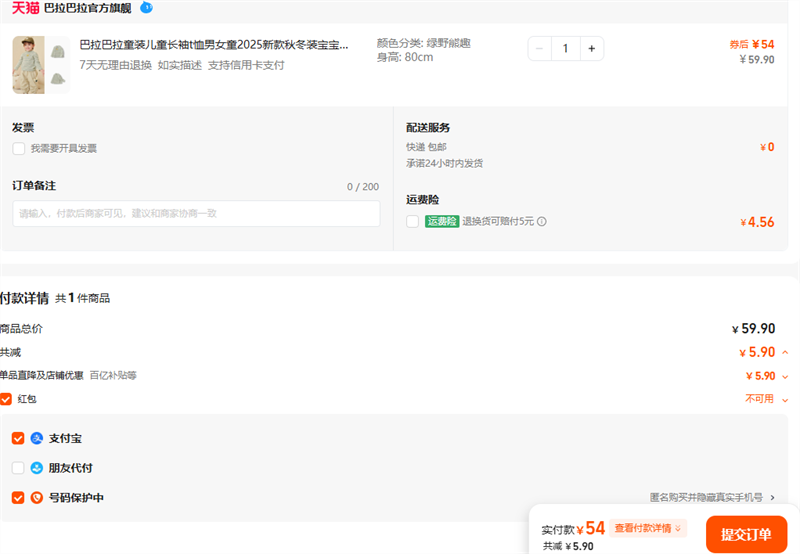This screenshot has height=554, width=800.
Task: Click the Alipay 支付宝 icon
Action: click(37, 438)
